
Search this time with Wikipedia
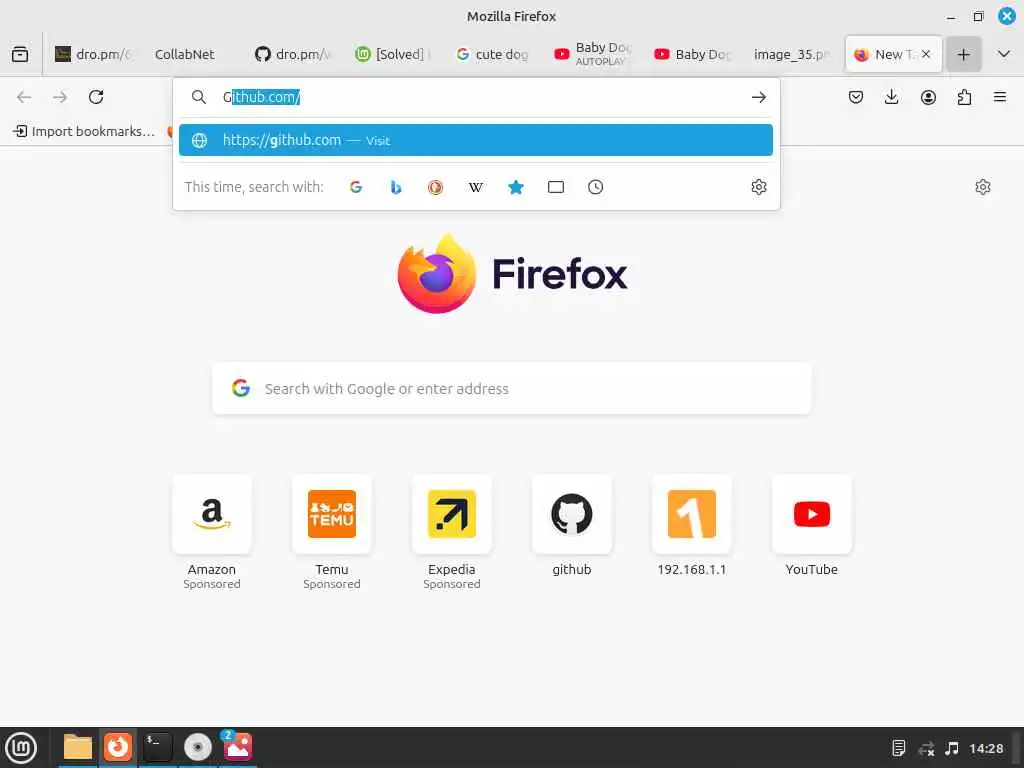(x=476, y=187)
